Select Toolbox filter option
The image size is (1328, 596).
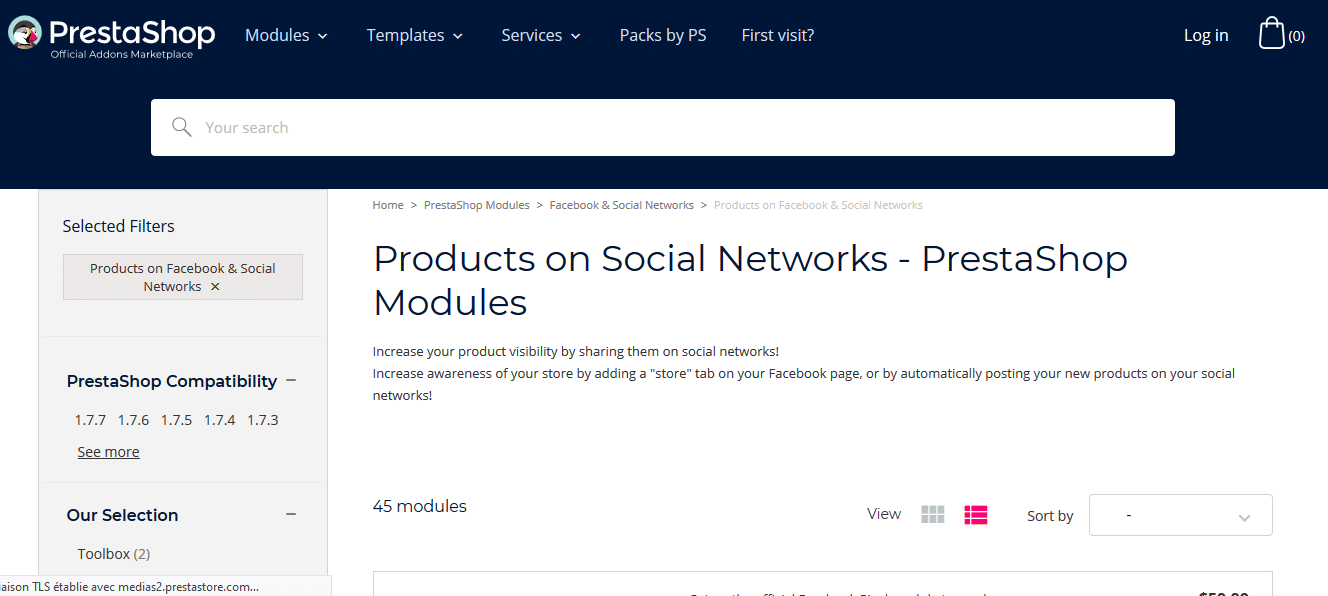coord(114,553)
